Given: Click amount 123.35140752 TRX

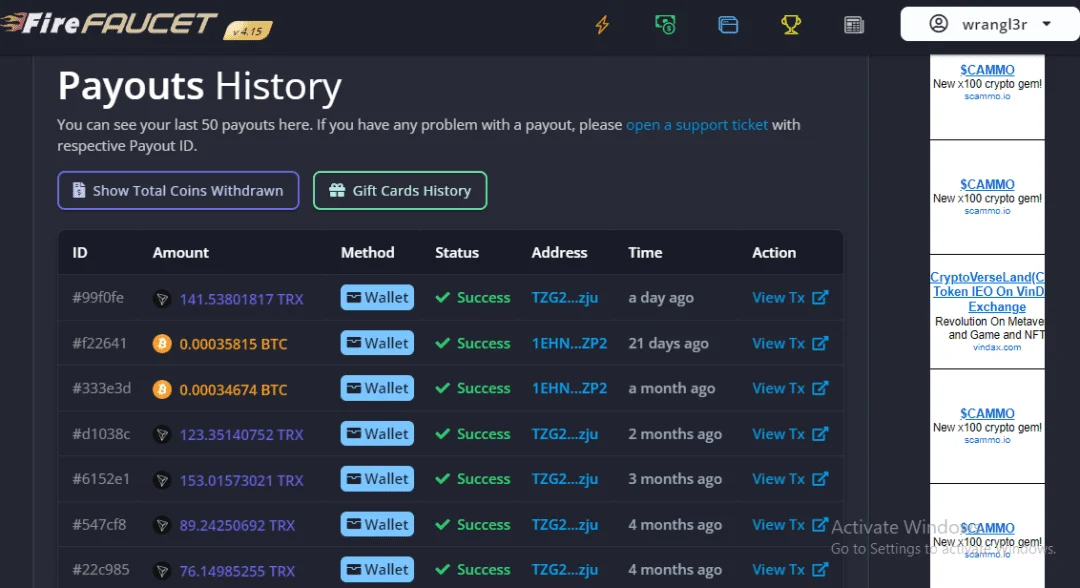Looking at the screenshot, I should coord(241,434).
